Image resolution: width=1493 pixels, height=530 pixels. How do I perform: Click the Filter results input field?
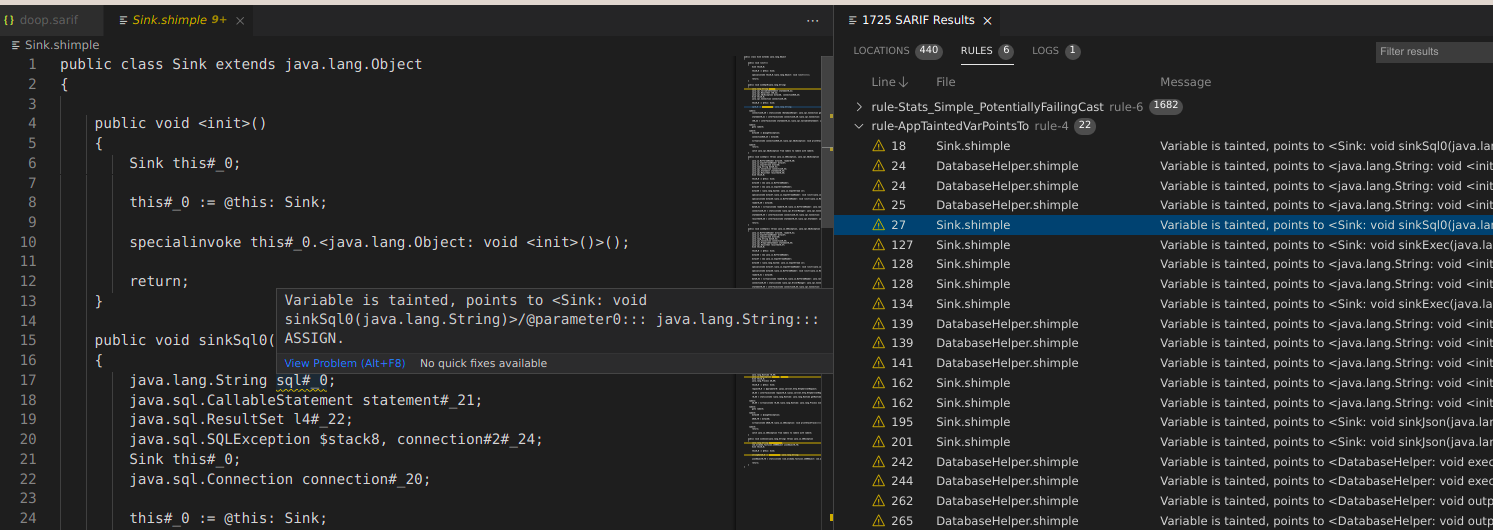pyautogui.click(x=1434, y=51)
